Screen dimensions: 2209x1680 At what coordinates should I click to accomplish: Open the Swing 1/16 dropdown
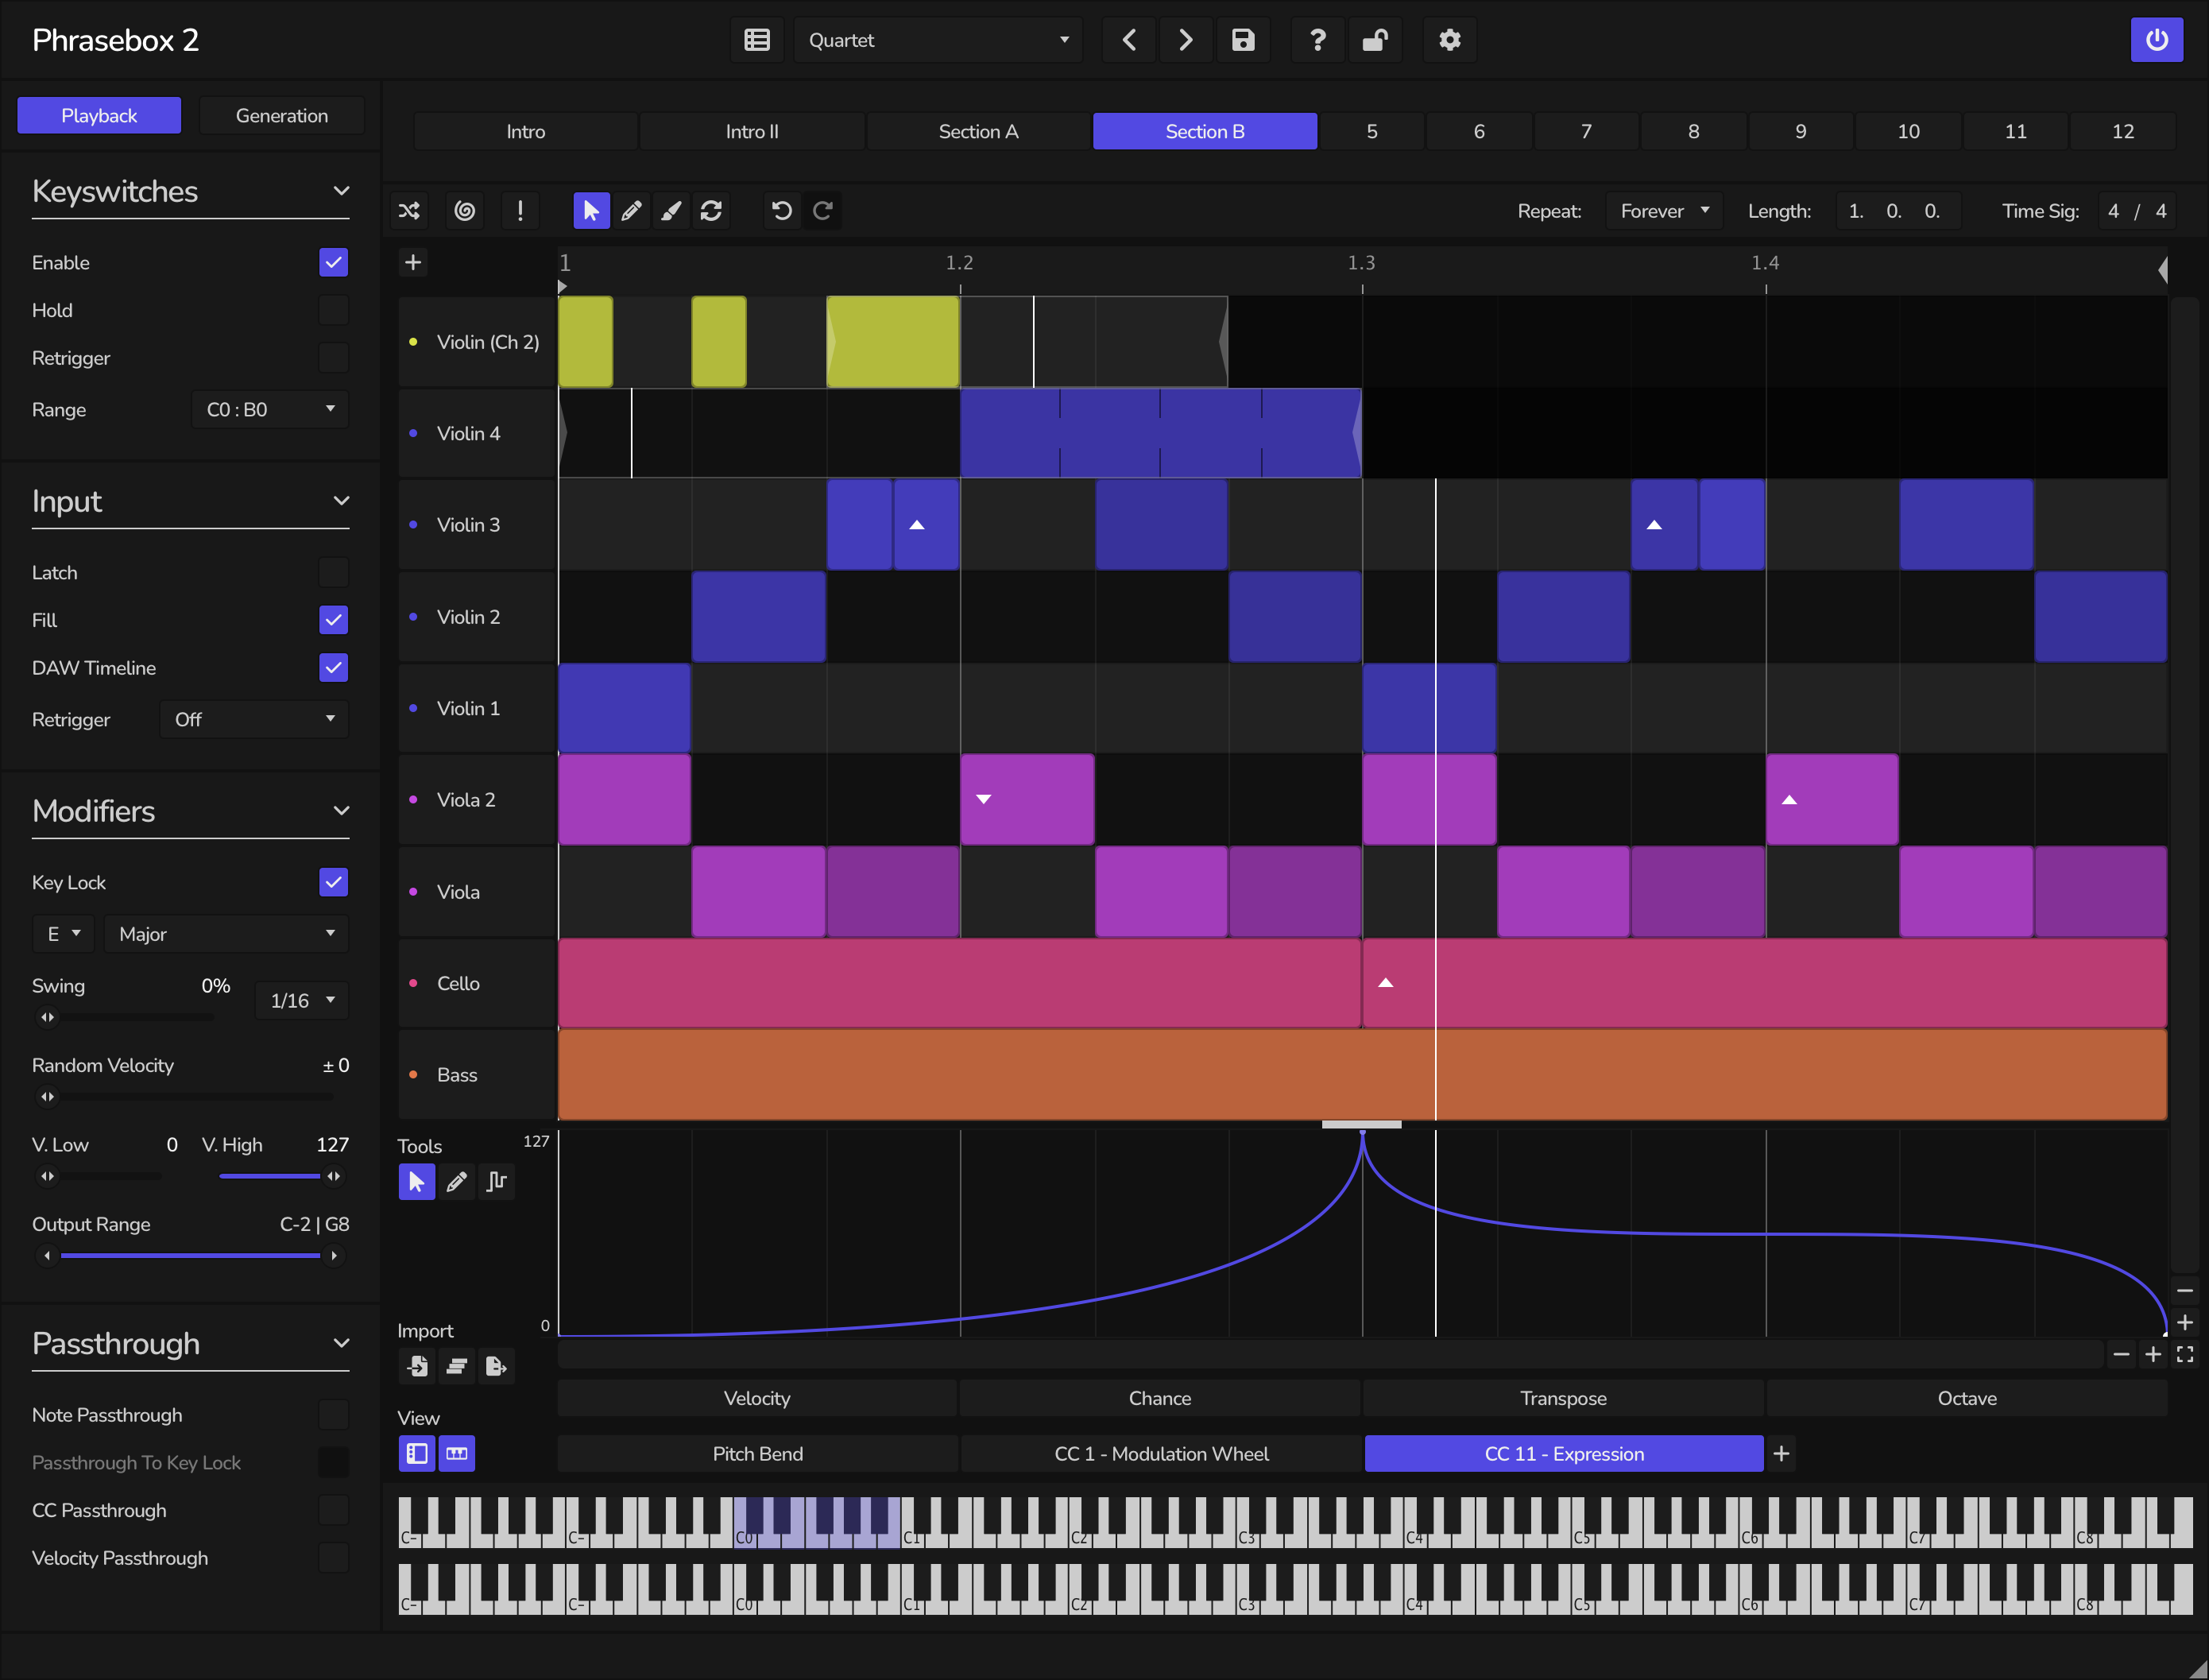pos(302,1000)
